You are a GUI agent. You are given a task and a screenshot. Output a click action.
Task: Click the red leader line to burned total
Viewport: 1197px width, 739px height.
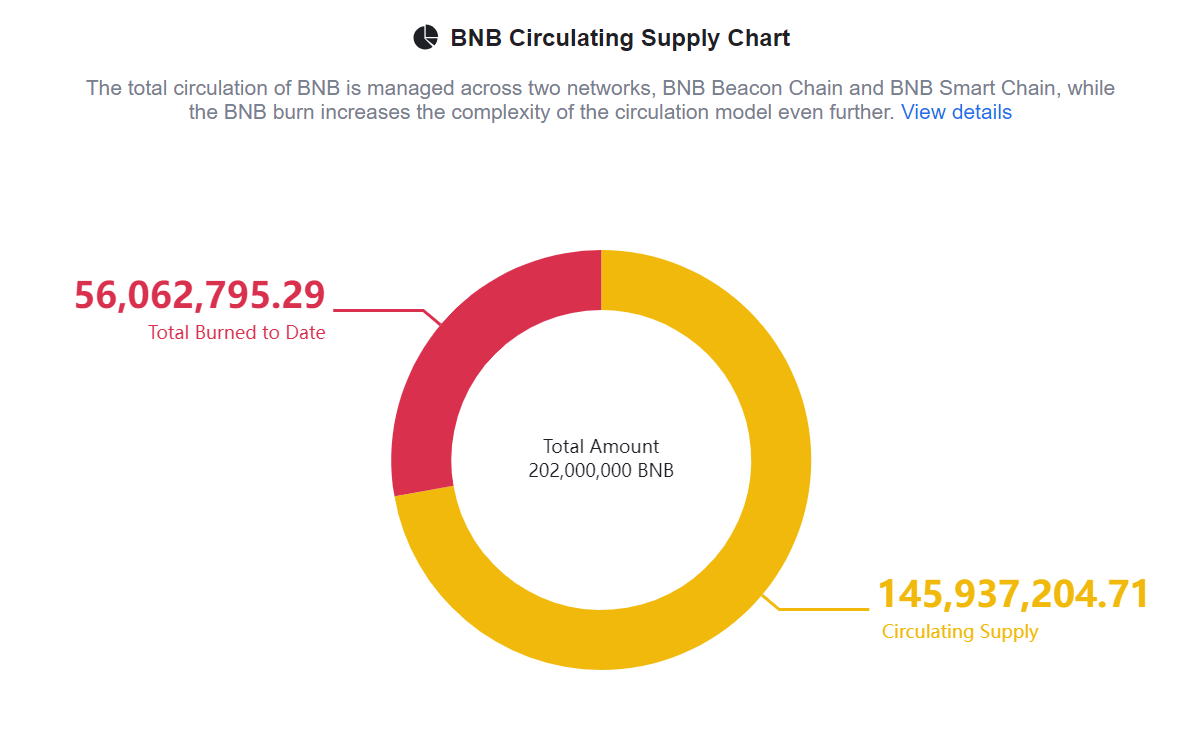(387, 315)
